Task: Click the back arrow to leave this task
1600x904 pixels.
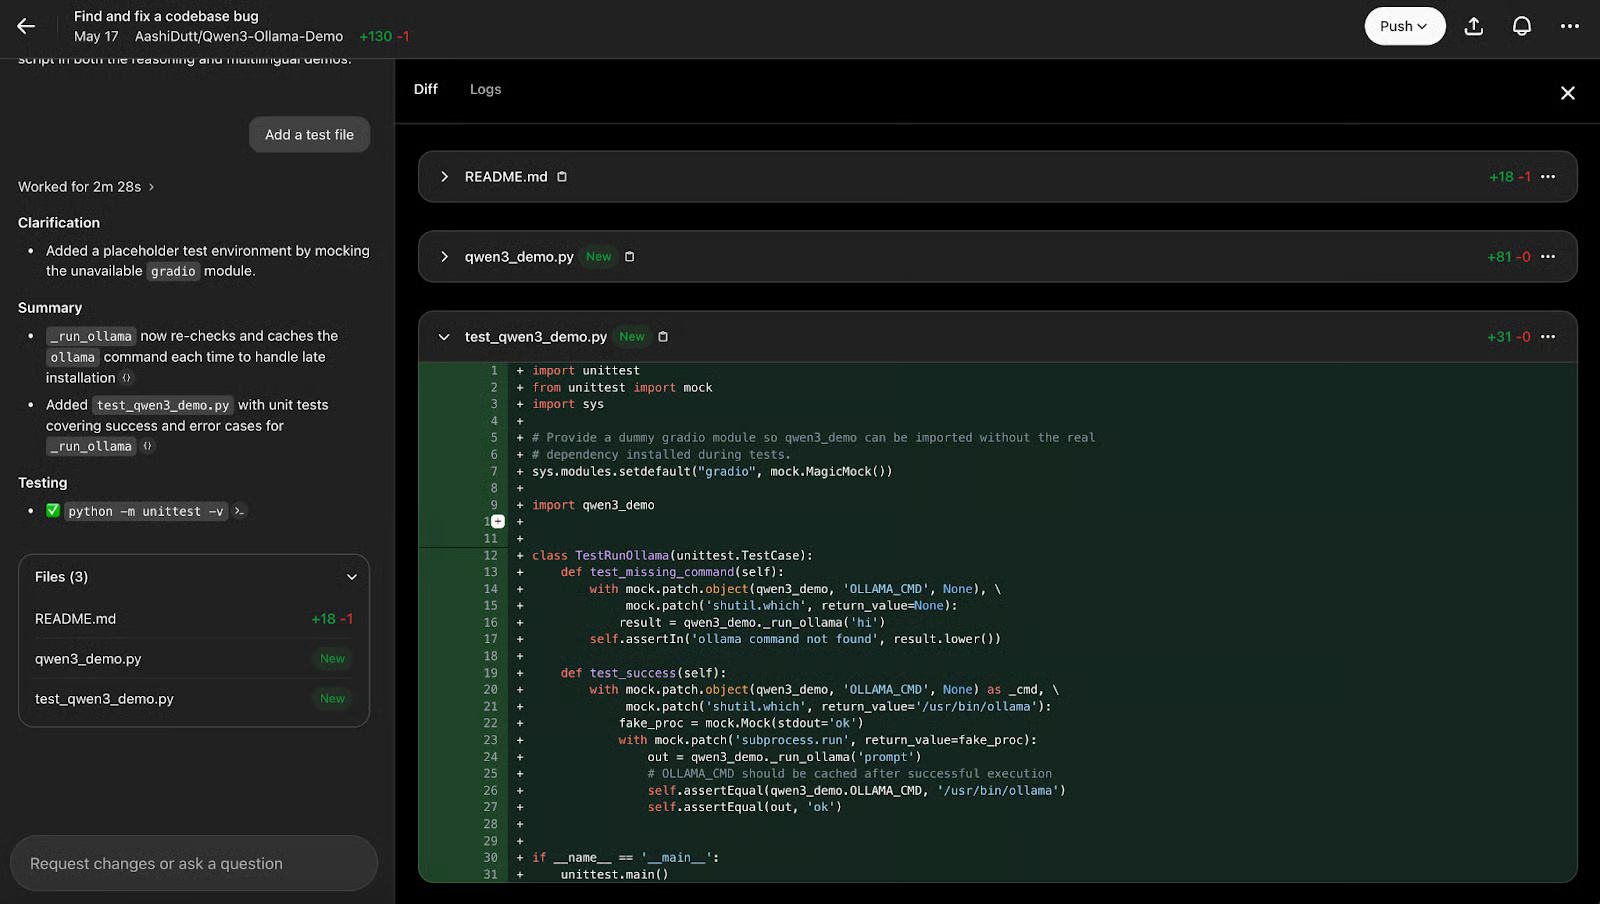Action: click(x=26, y=27)
